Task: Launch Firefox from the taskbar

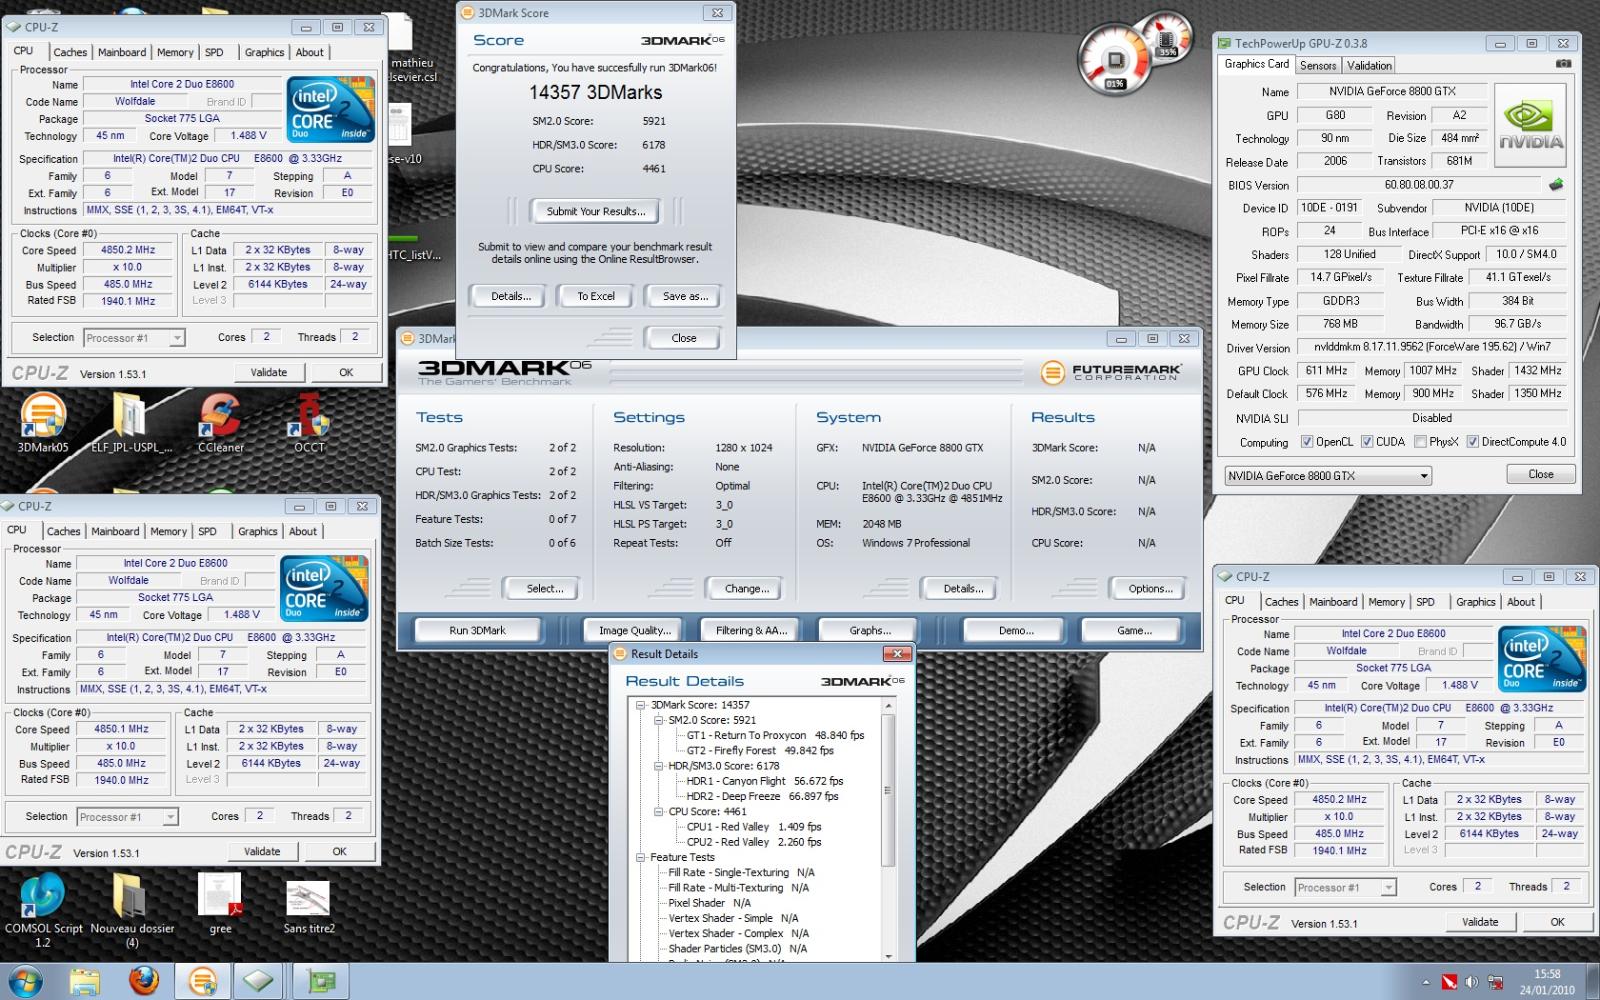Action: pos(144,980)
